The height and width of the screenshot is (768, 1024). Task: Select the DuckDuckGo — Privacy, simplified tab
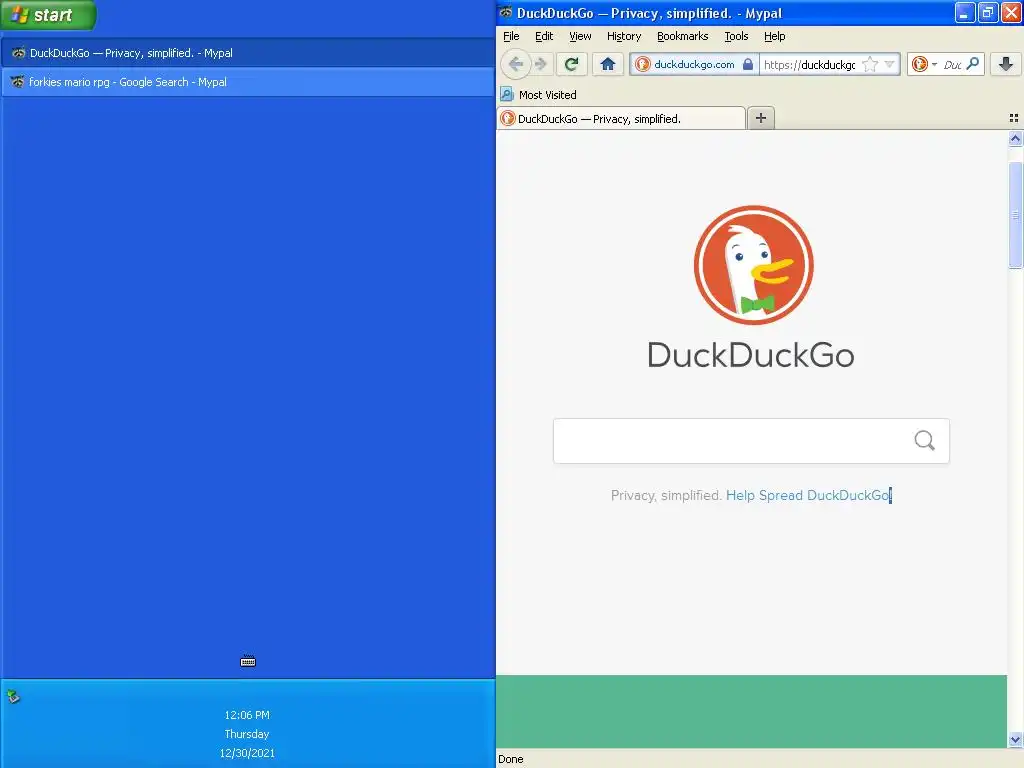621,119
